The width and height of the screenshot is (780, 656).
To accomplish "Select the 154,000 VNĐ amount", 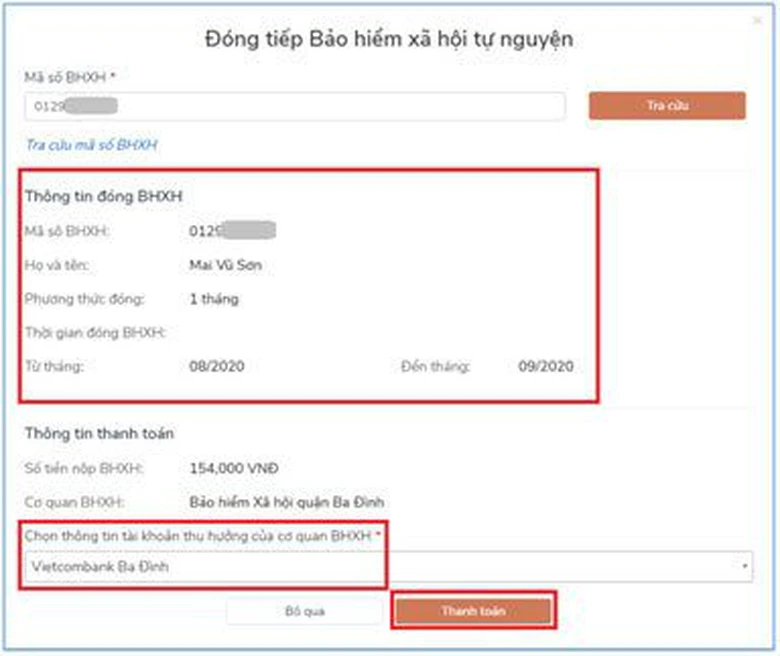I will pos(234,467).
